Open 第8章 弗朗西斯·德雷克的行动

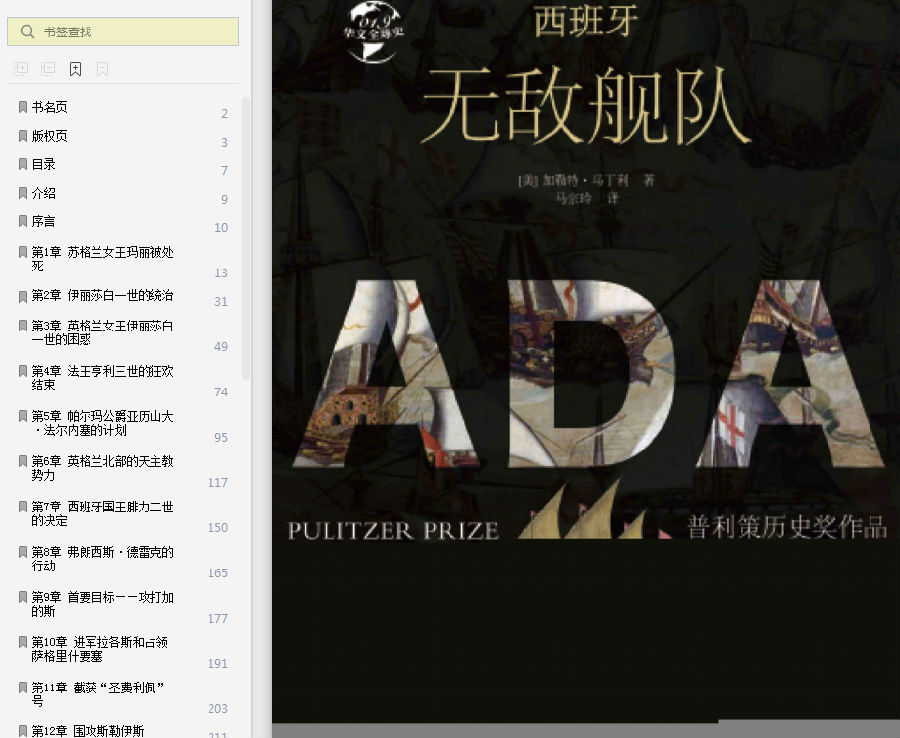tap(102, 558)
